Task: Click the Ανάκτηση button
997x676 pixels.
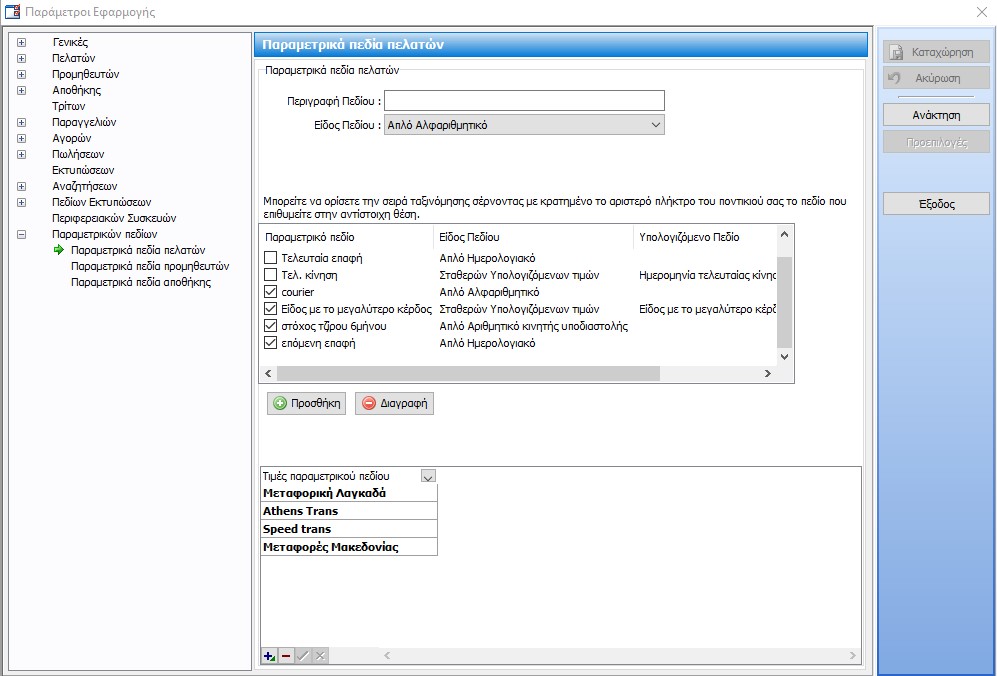Action: 936,115
